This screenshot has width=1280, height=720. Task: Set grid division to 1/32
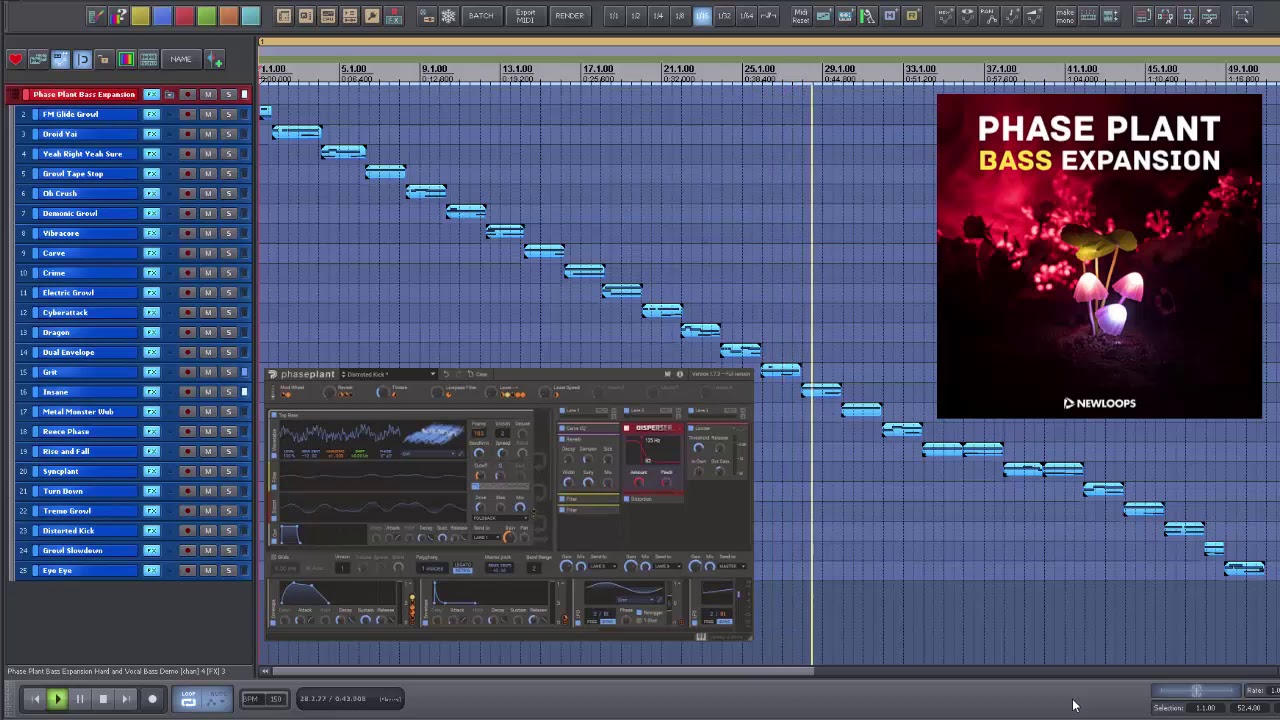[x=724, y=16]
